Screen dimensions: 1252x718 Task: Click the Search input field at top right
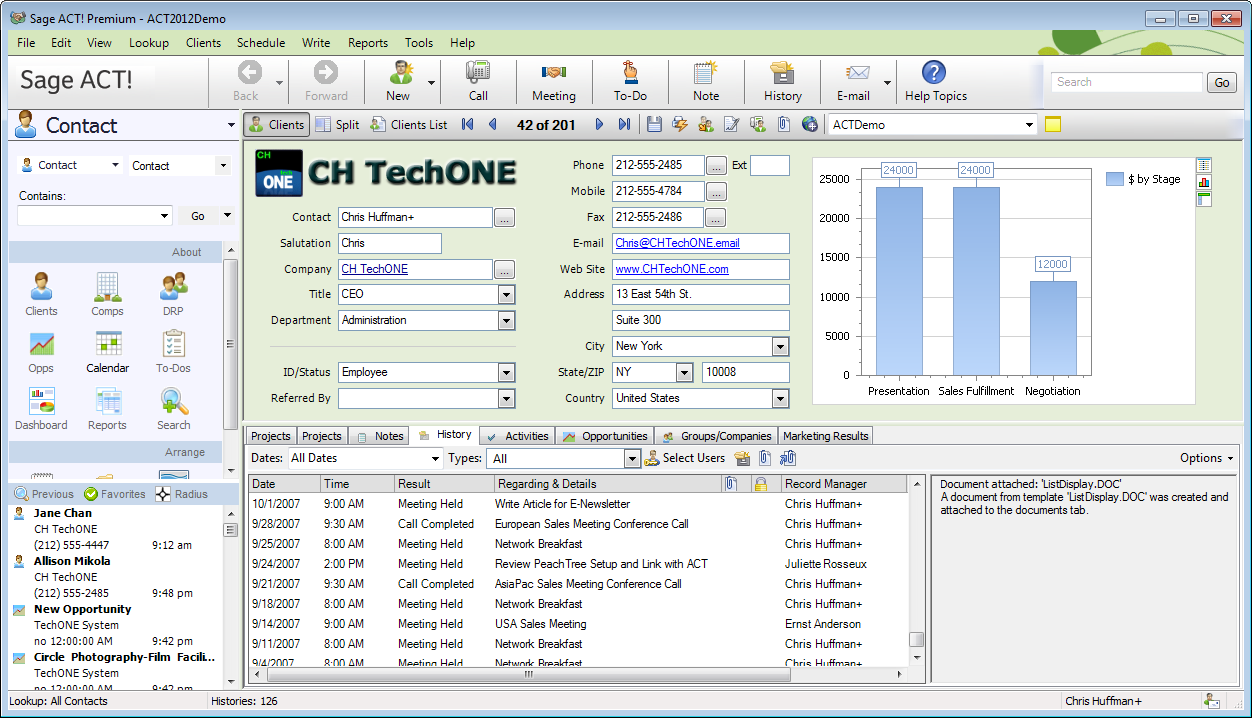point(1126,83)
